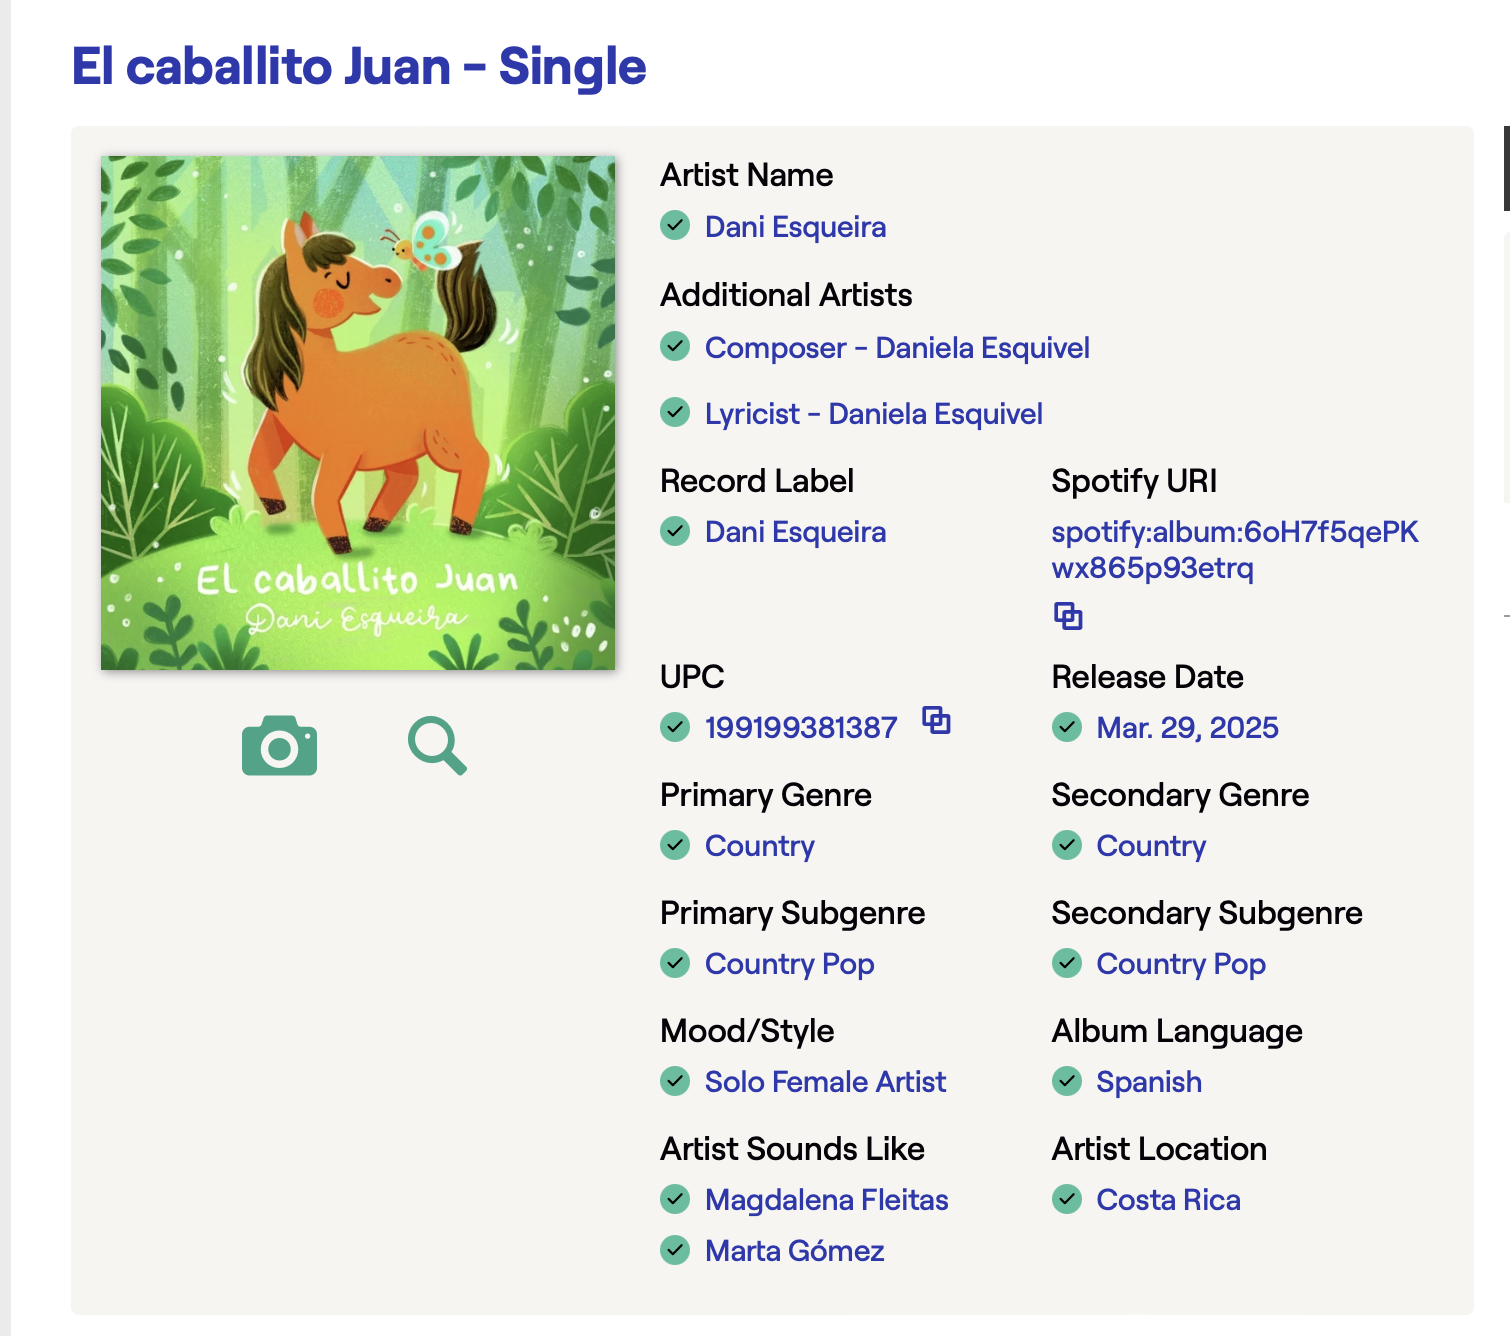Image resolution: width=1510 pixels, height=1336 pixels.
Task: Click the check icon beside Marta Gómez
Action: pos(675,1250)
